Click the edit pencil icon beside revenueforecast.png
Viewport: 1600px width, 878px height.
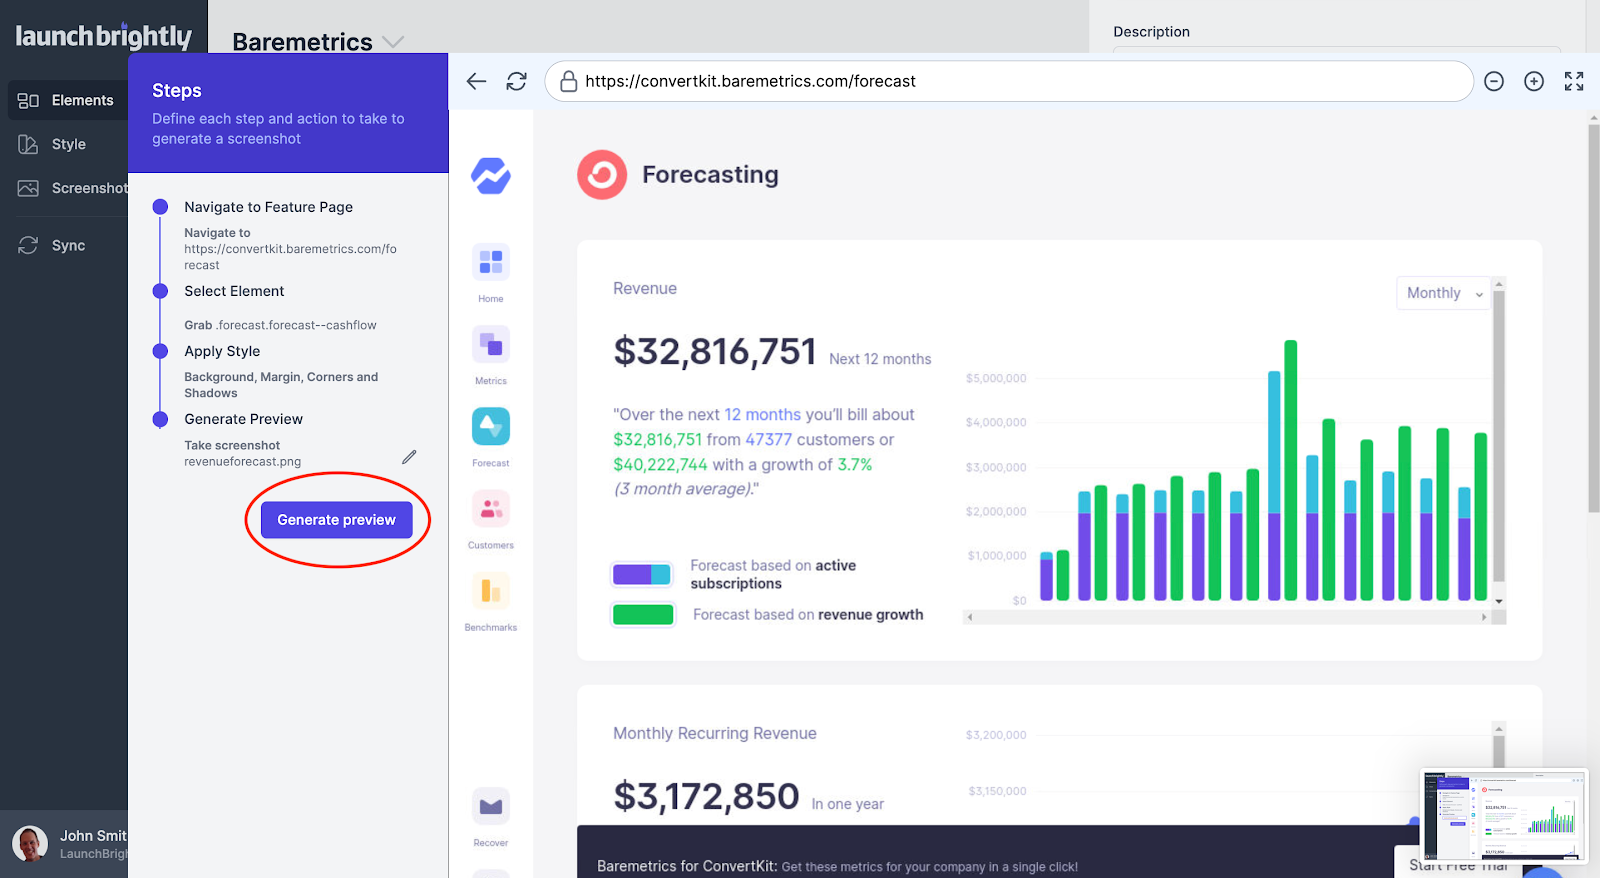coord(409,457)
